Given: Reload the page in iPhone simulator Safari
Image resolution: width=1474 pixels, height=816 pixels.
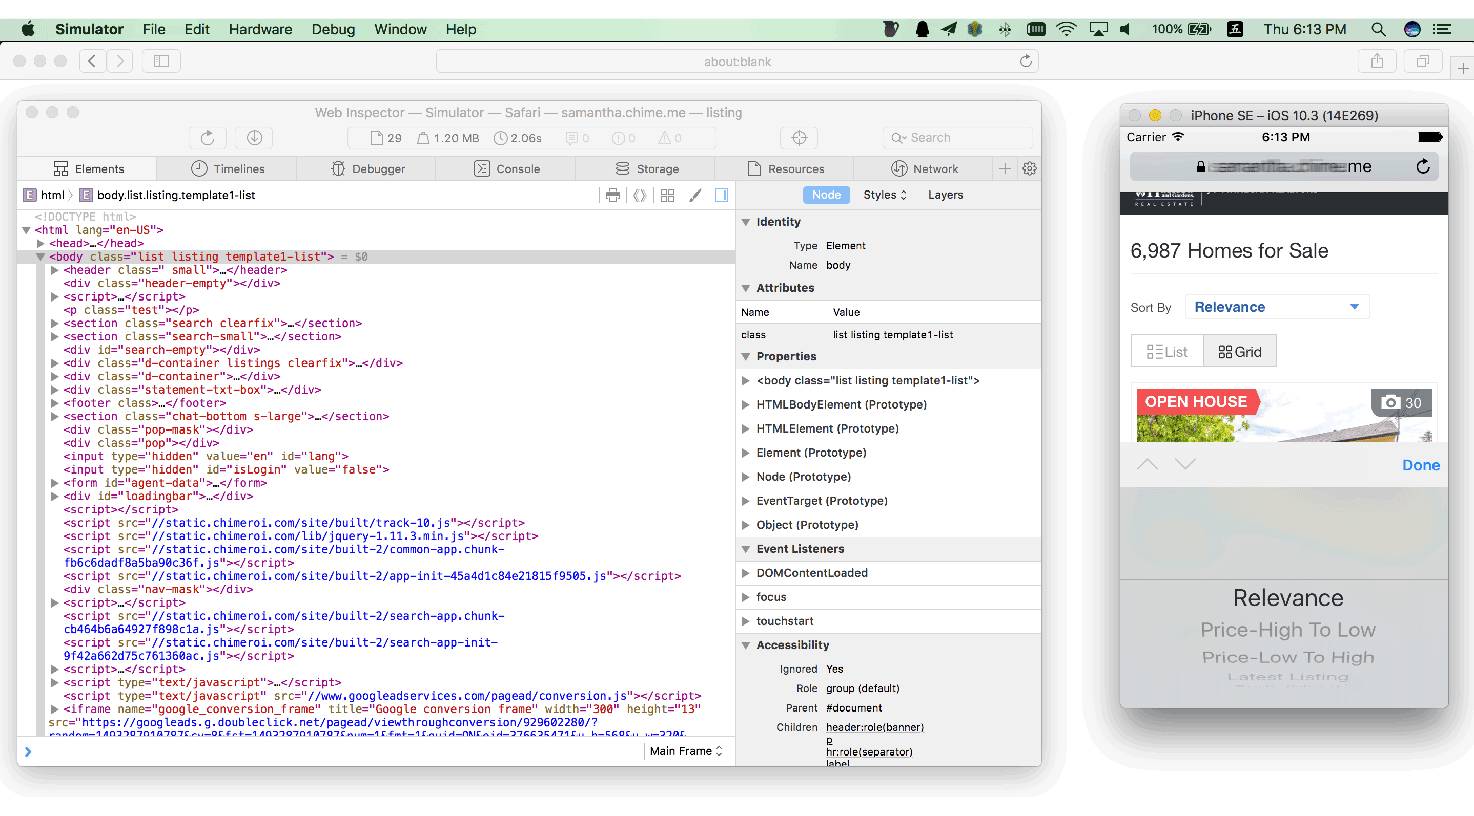Looking at the screenshot, I should click(1423, 167).
